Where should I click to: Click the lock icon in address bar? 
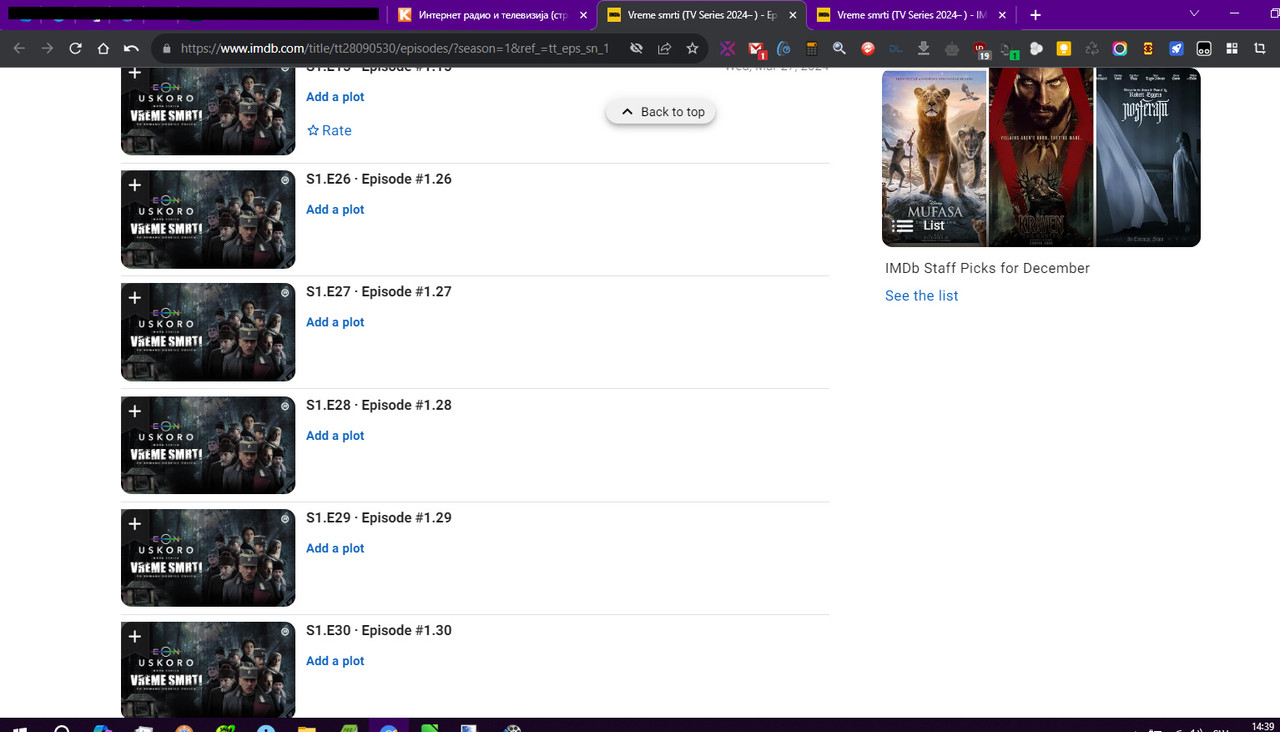(x=167, y=48)
